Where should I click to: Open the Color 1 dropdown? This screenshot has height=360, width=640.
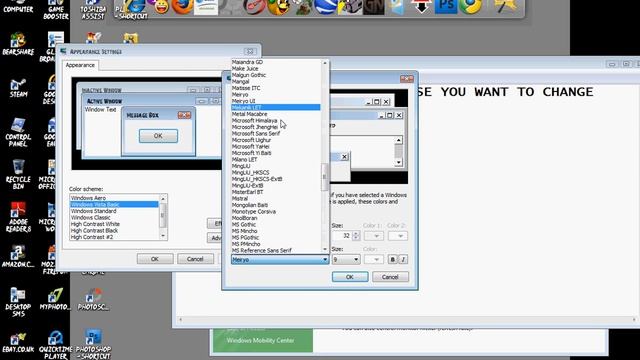pyautogui.click(x=373, y=236)
